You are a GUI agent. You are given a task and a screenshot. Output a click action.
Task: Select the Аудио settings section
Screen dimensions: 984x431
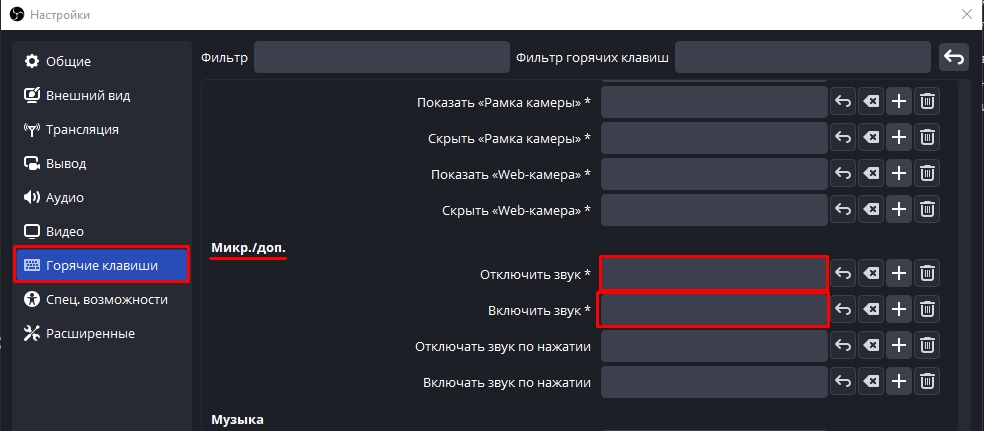click(102, 197)
